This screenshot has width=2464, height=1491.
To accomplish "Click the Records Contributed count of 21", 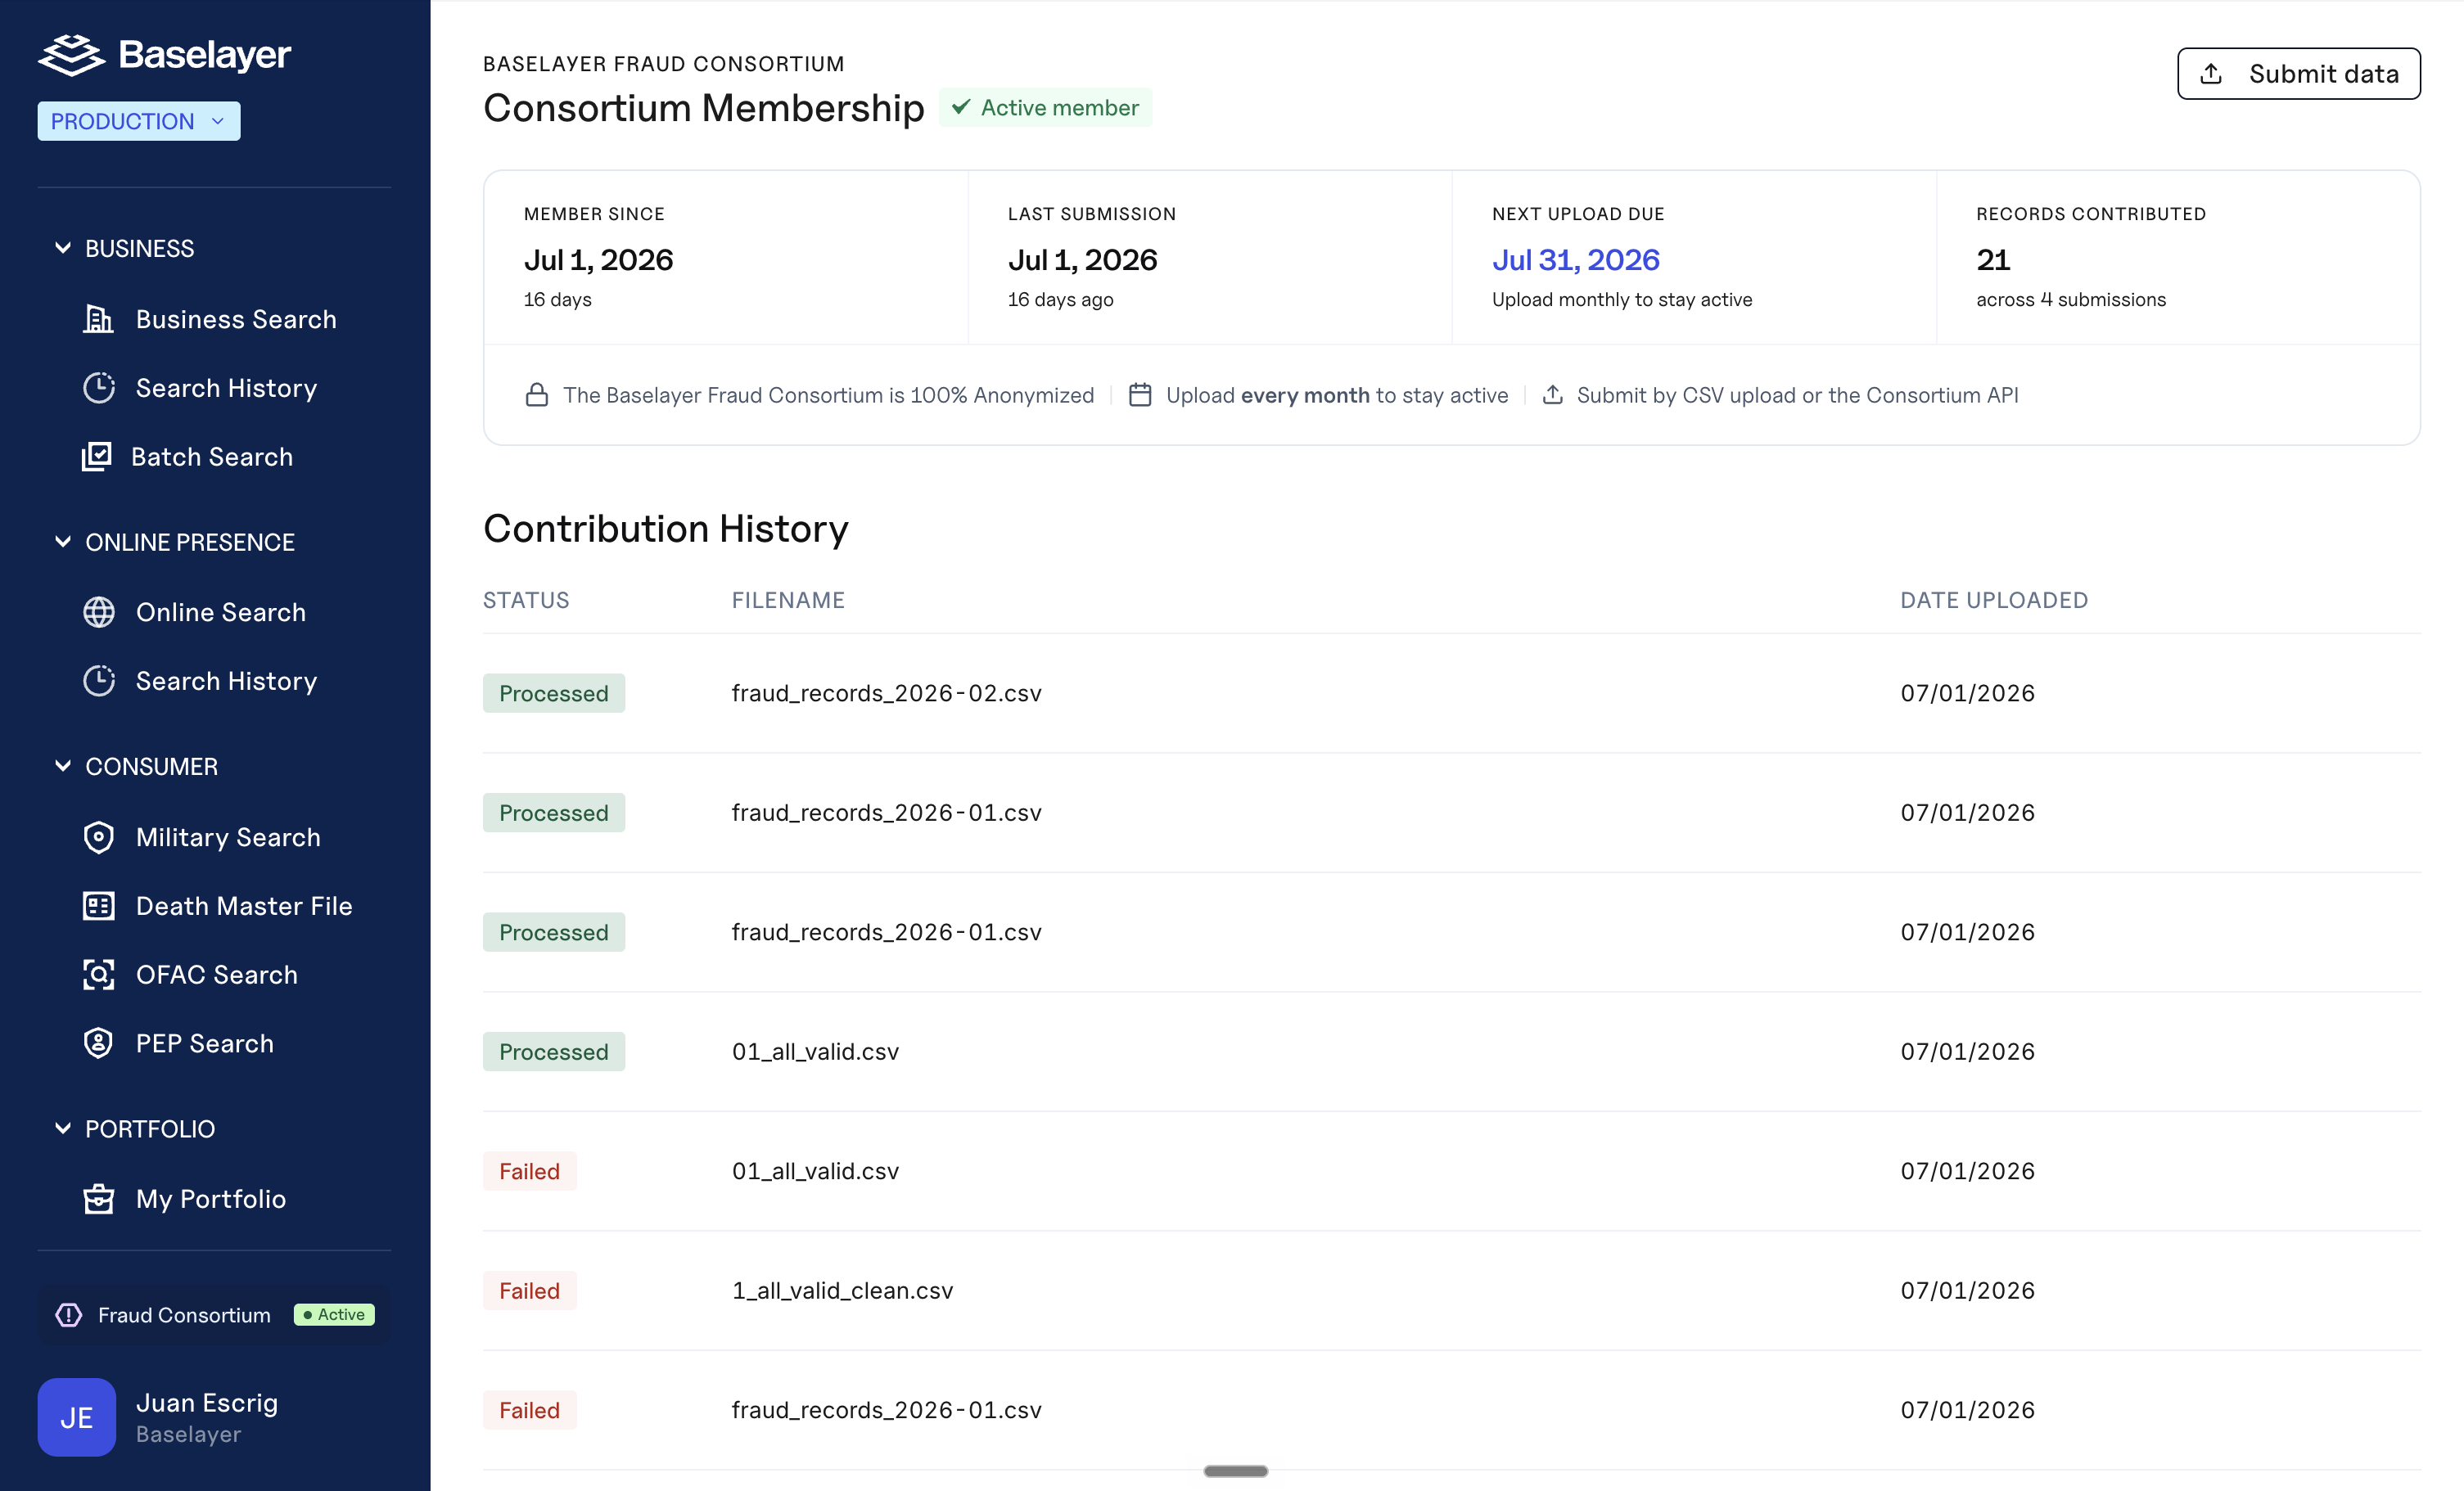I will 1993,260.
